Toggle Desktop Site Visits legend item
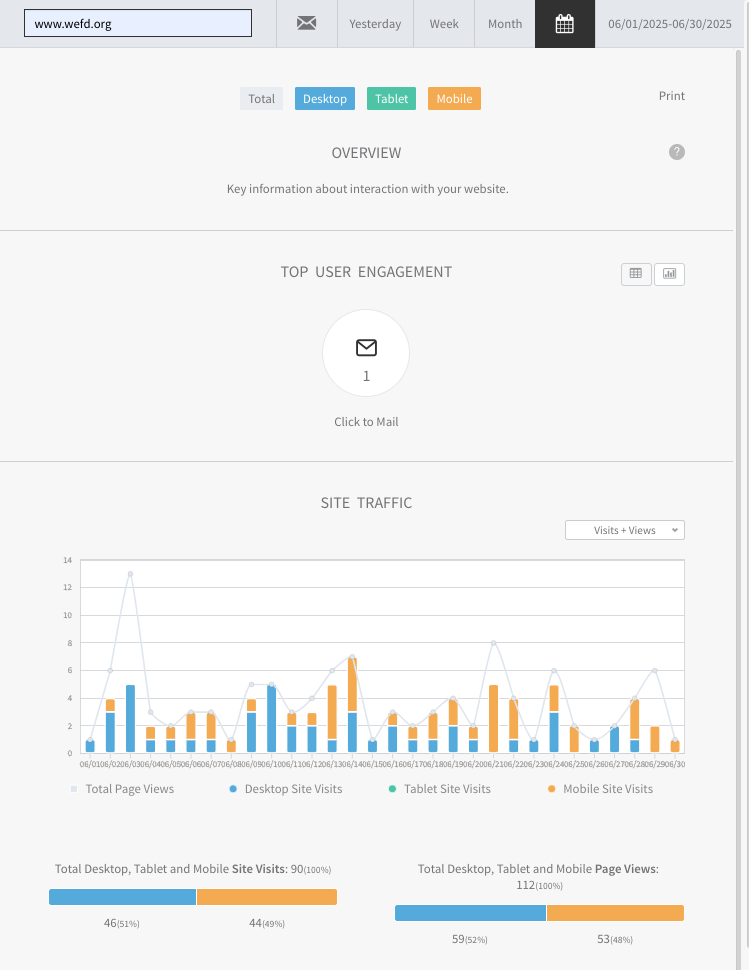The image size is (749, 970). [286, 789]
